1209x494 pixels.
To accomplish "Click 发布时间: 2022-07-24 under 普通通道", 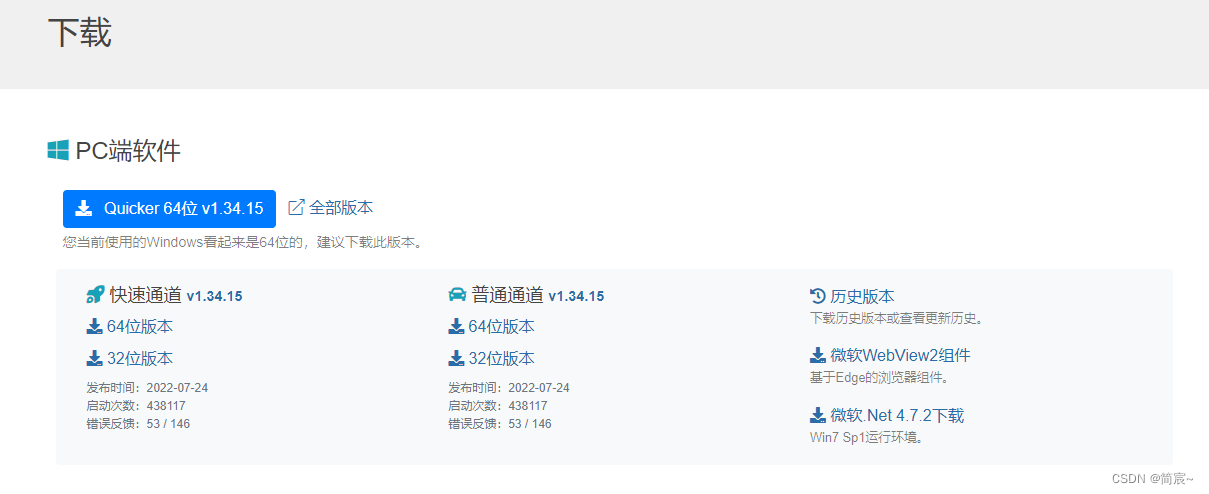I will point(508,387).
